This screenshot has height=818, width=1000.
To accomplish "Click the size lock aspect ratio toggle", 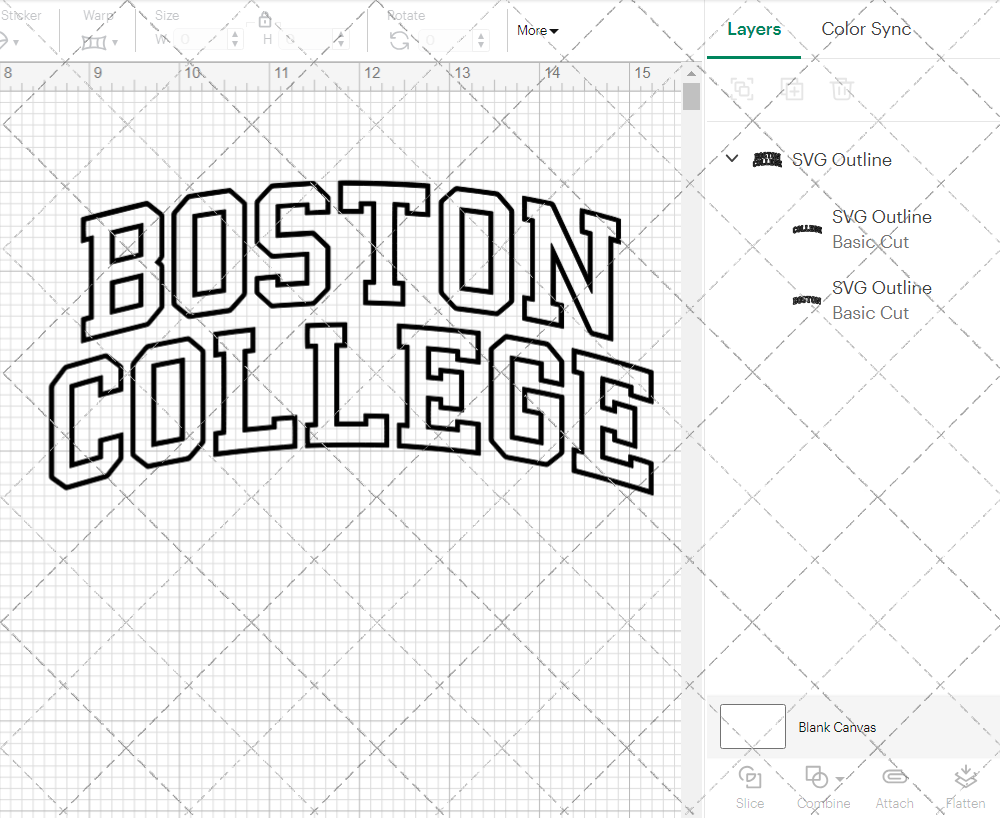I will point(265,19).
